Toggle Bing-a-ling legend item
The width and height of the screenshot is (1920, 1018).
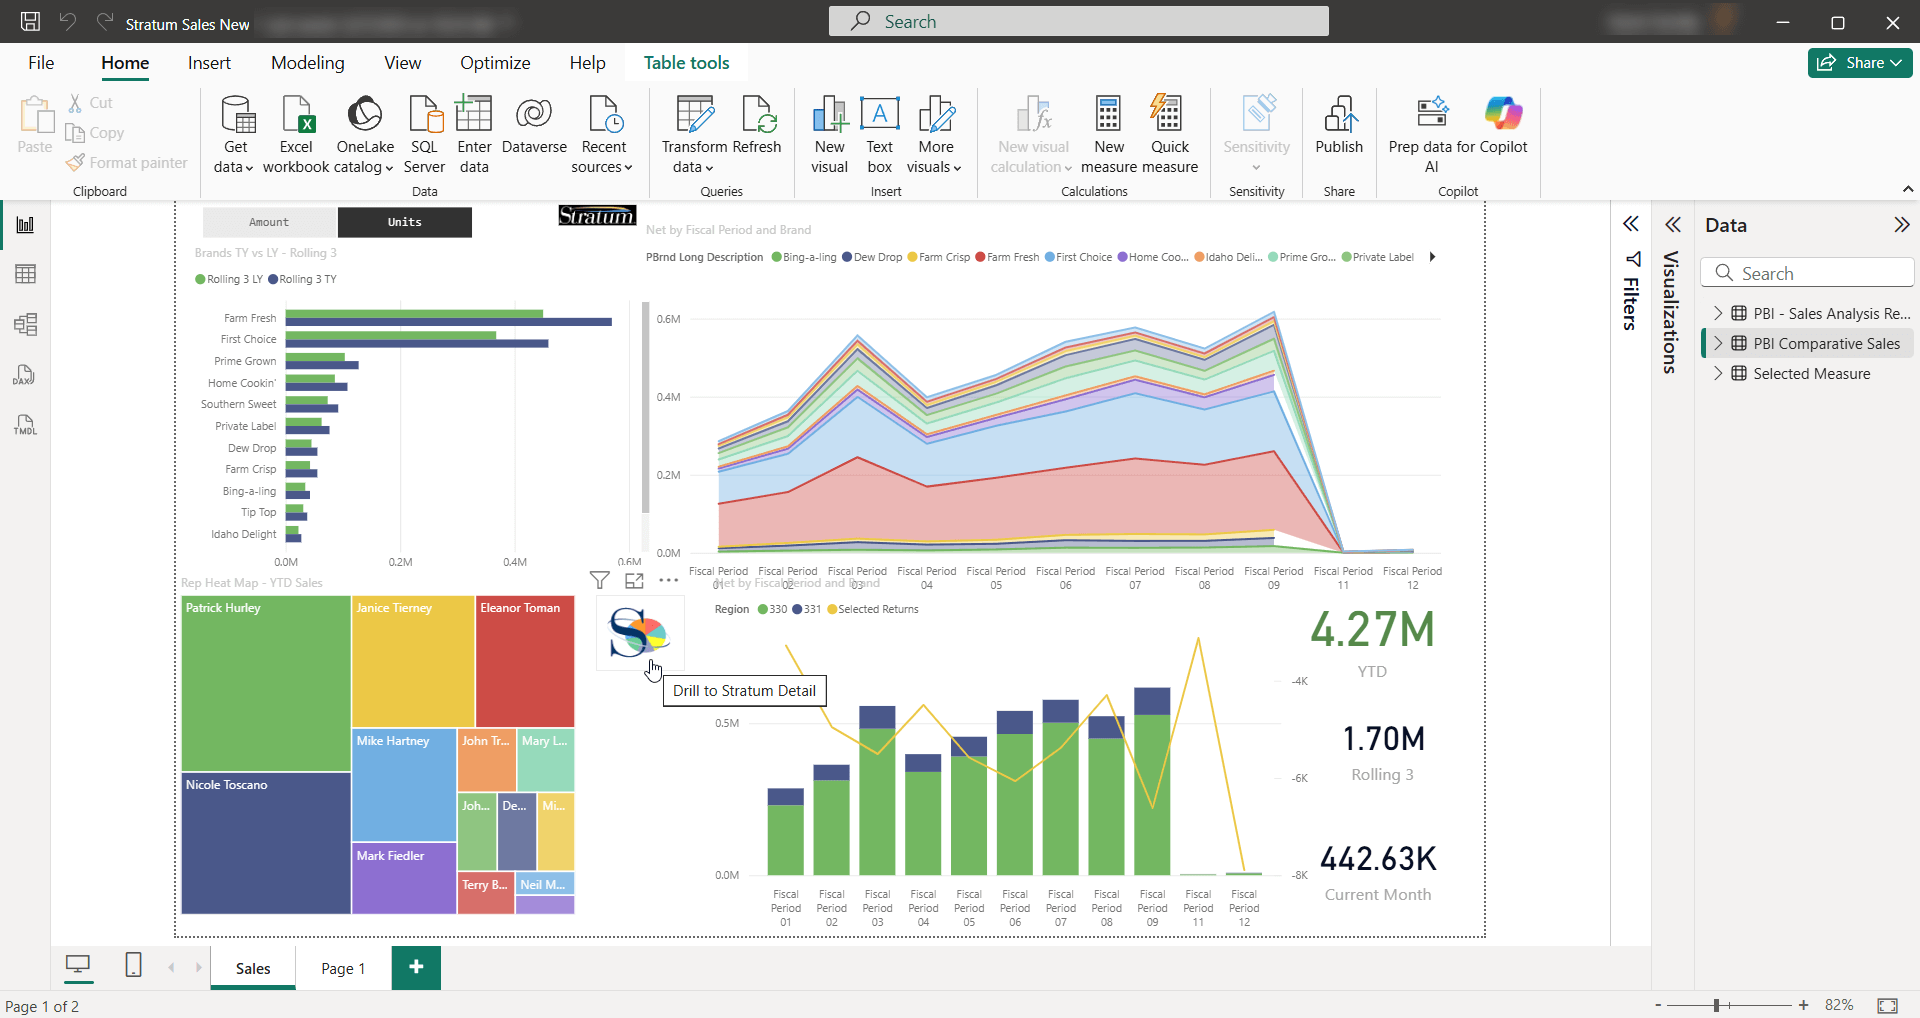804,257
